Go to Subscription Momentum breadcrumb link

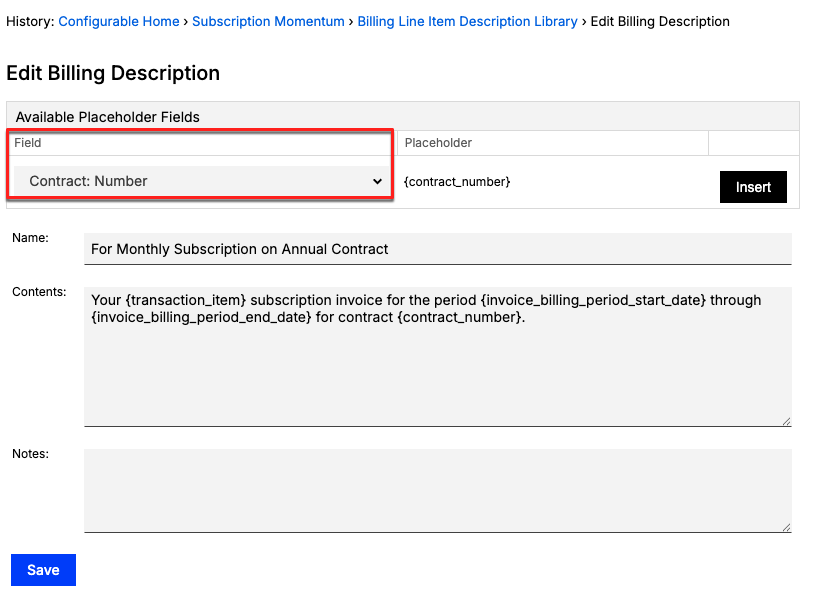pyautogui.click(x=268, y=21)
